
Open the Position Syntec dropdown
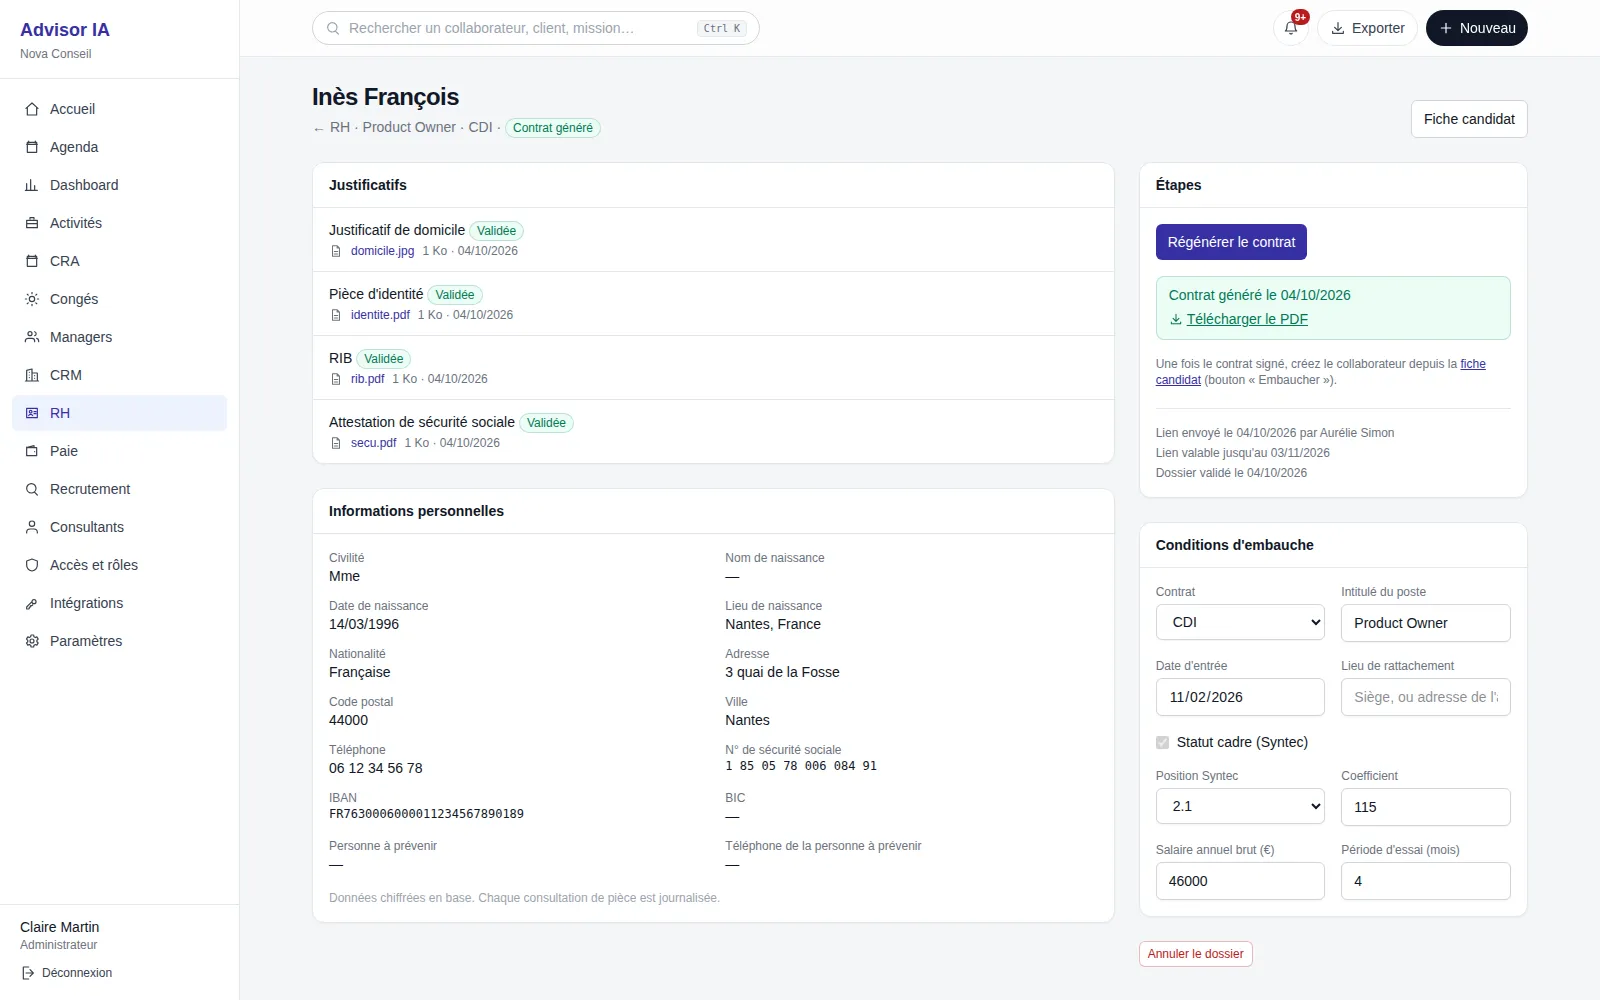click(x=1240, y=806)
